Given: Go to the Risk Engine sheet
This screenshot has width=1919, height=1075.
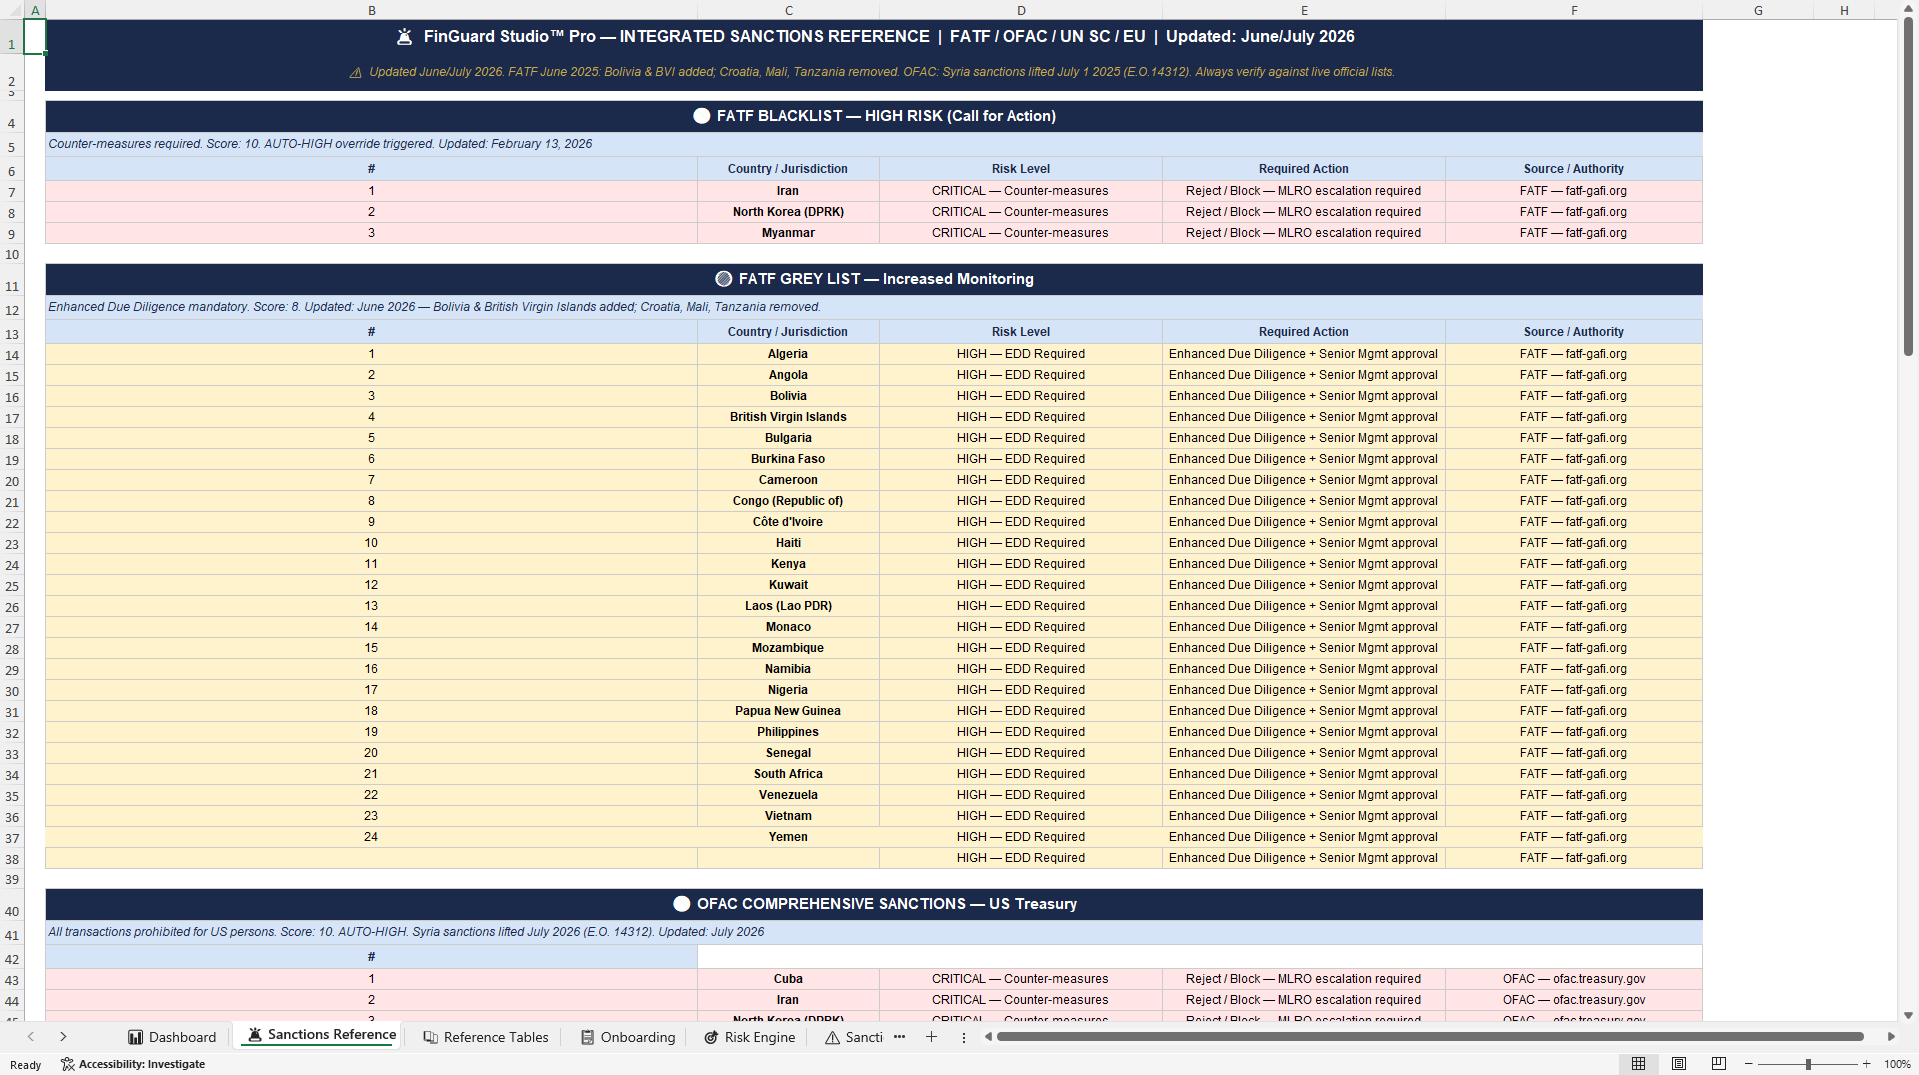Looking at the screenshot, I should click(x=750, y=1037).
